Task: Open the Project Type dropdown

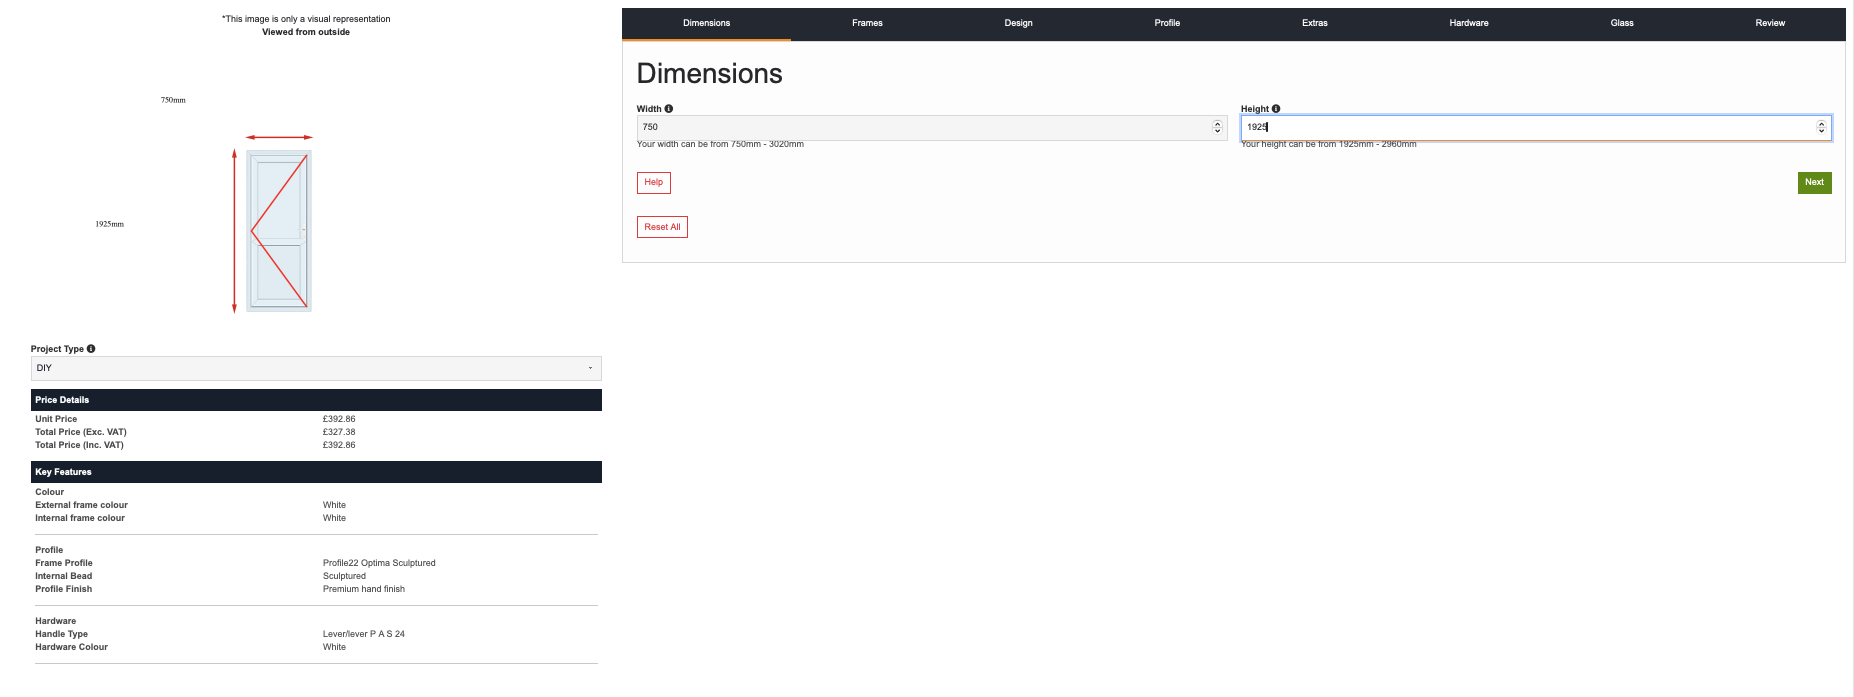Action: (316, 368)
